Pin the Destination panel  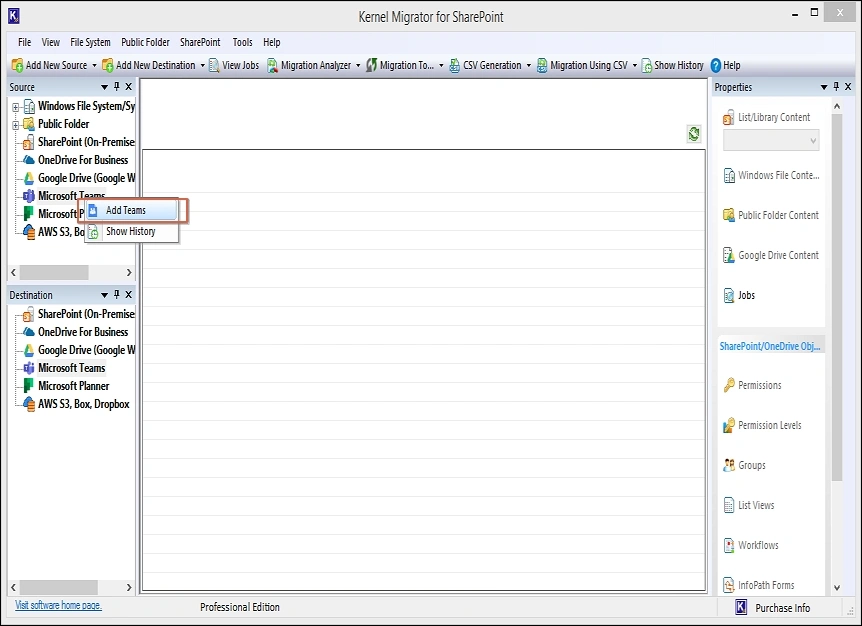click(117, 295)
